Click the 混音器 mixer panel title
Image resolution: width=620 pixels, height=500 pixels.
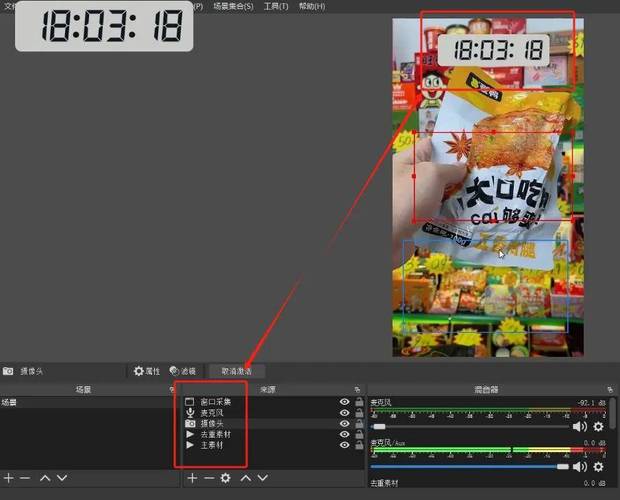click(x=486, y=390)
